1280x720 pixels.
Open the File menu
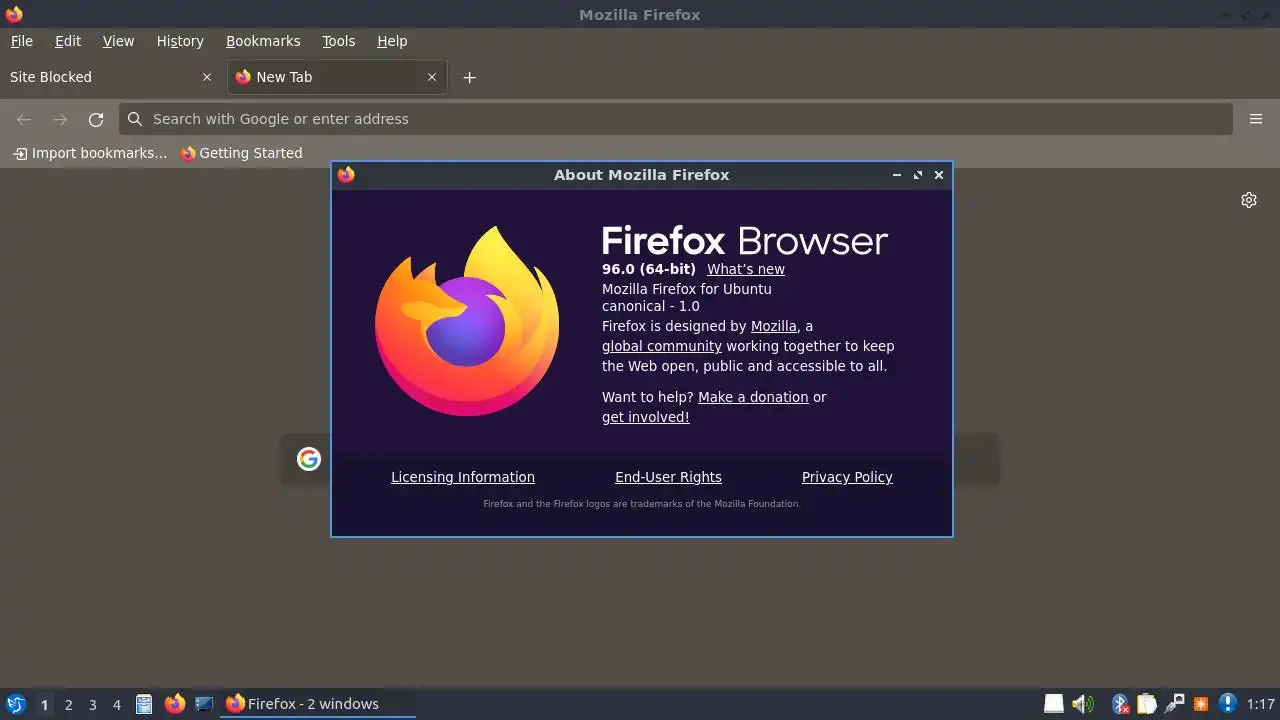[x=21, y=41]
